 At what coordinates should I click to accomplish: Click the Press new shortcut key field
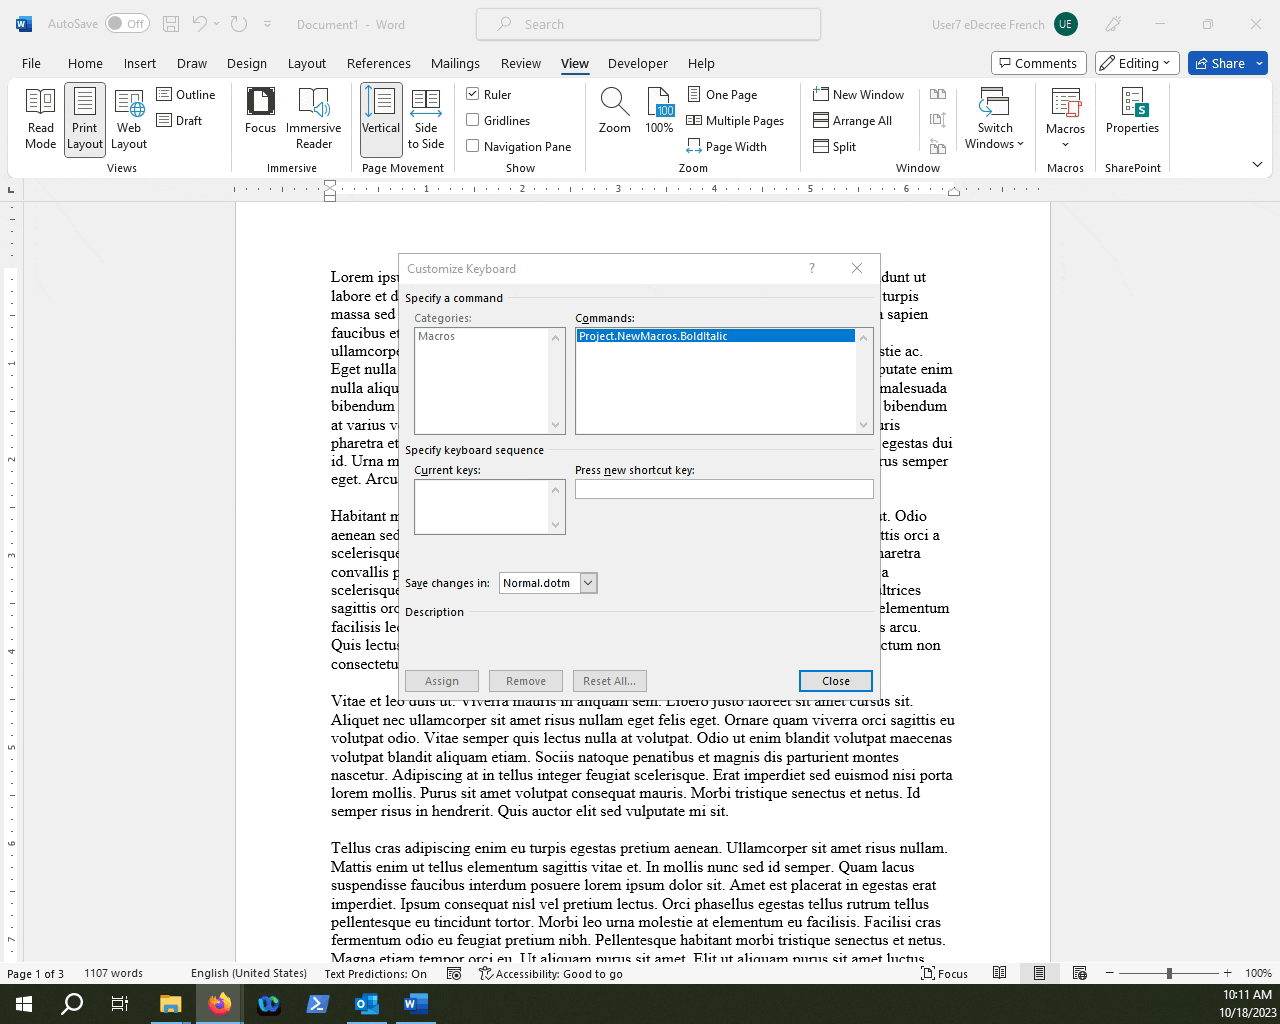pyautogui.click(x=724, y=489)
